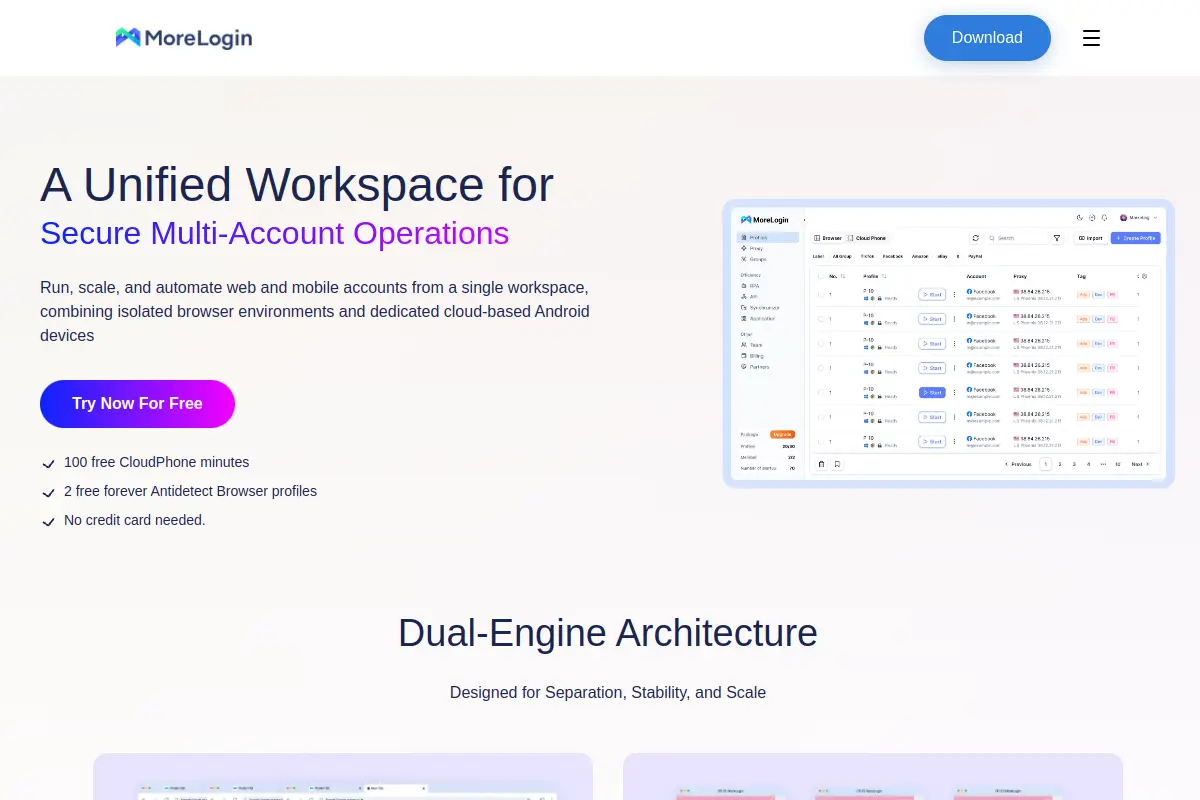Expand the account dropdown in the dashboard's top-right
Viewport: 1200px width, 800px height.
pos(1139,217)
